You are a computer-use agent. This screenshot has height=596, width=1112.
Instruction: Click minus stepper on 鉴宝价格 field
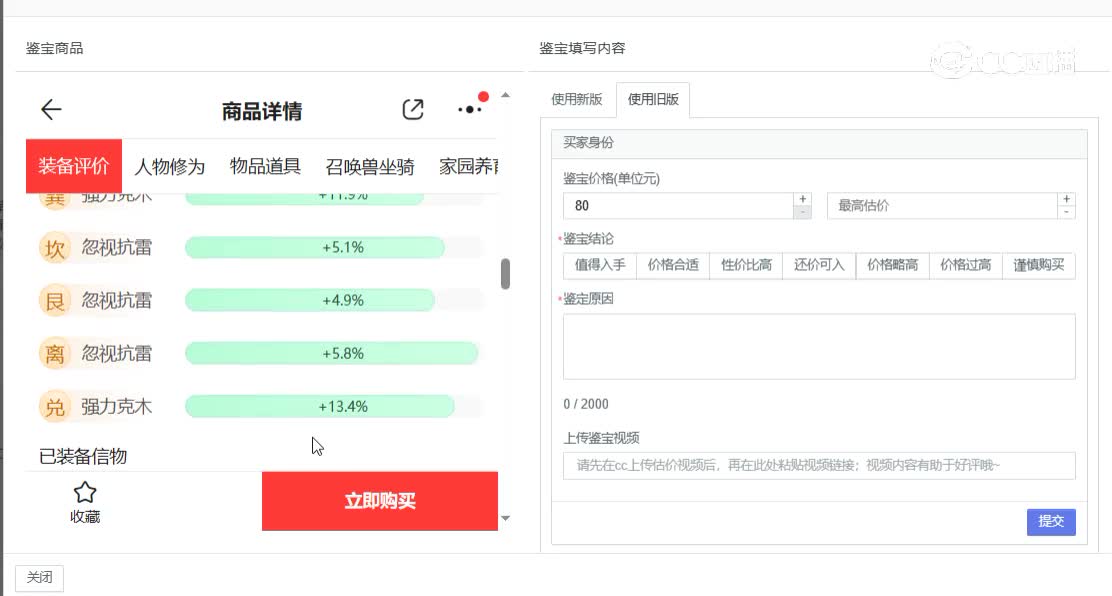[x=802, y=211]
